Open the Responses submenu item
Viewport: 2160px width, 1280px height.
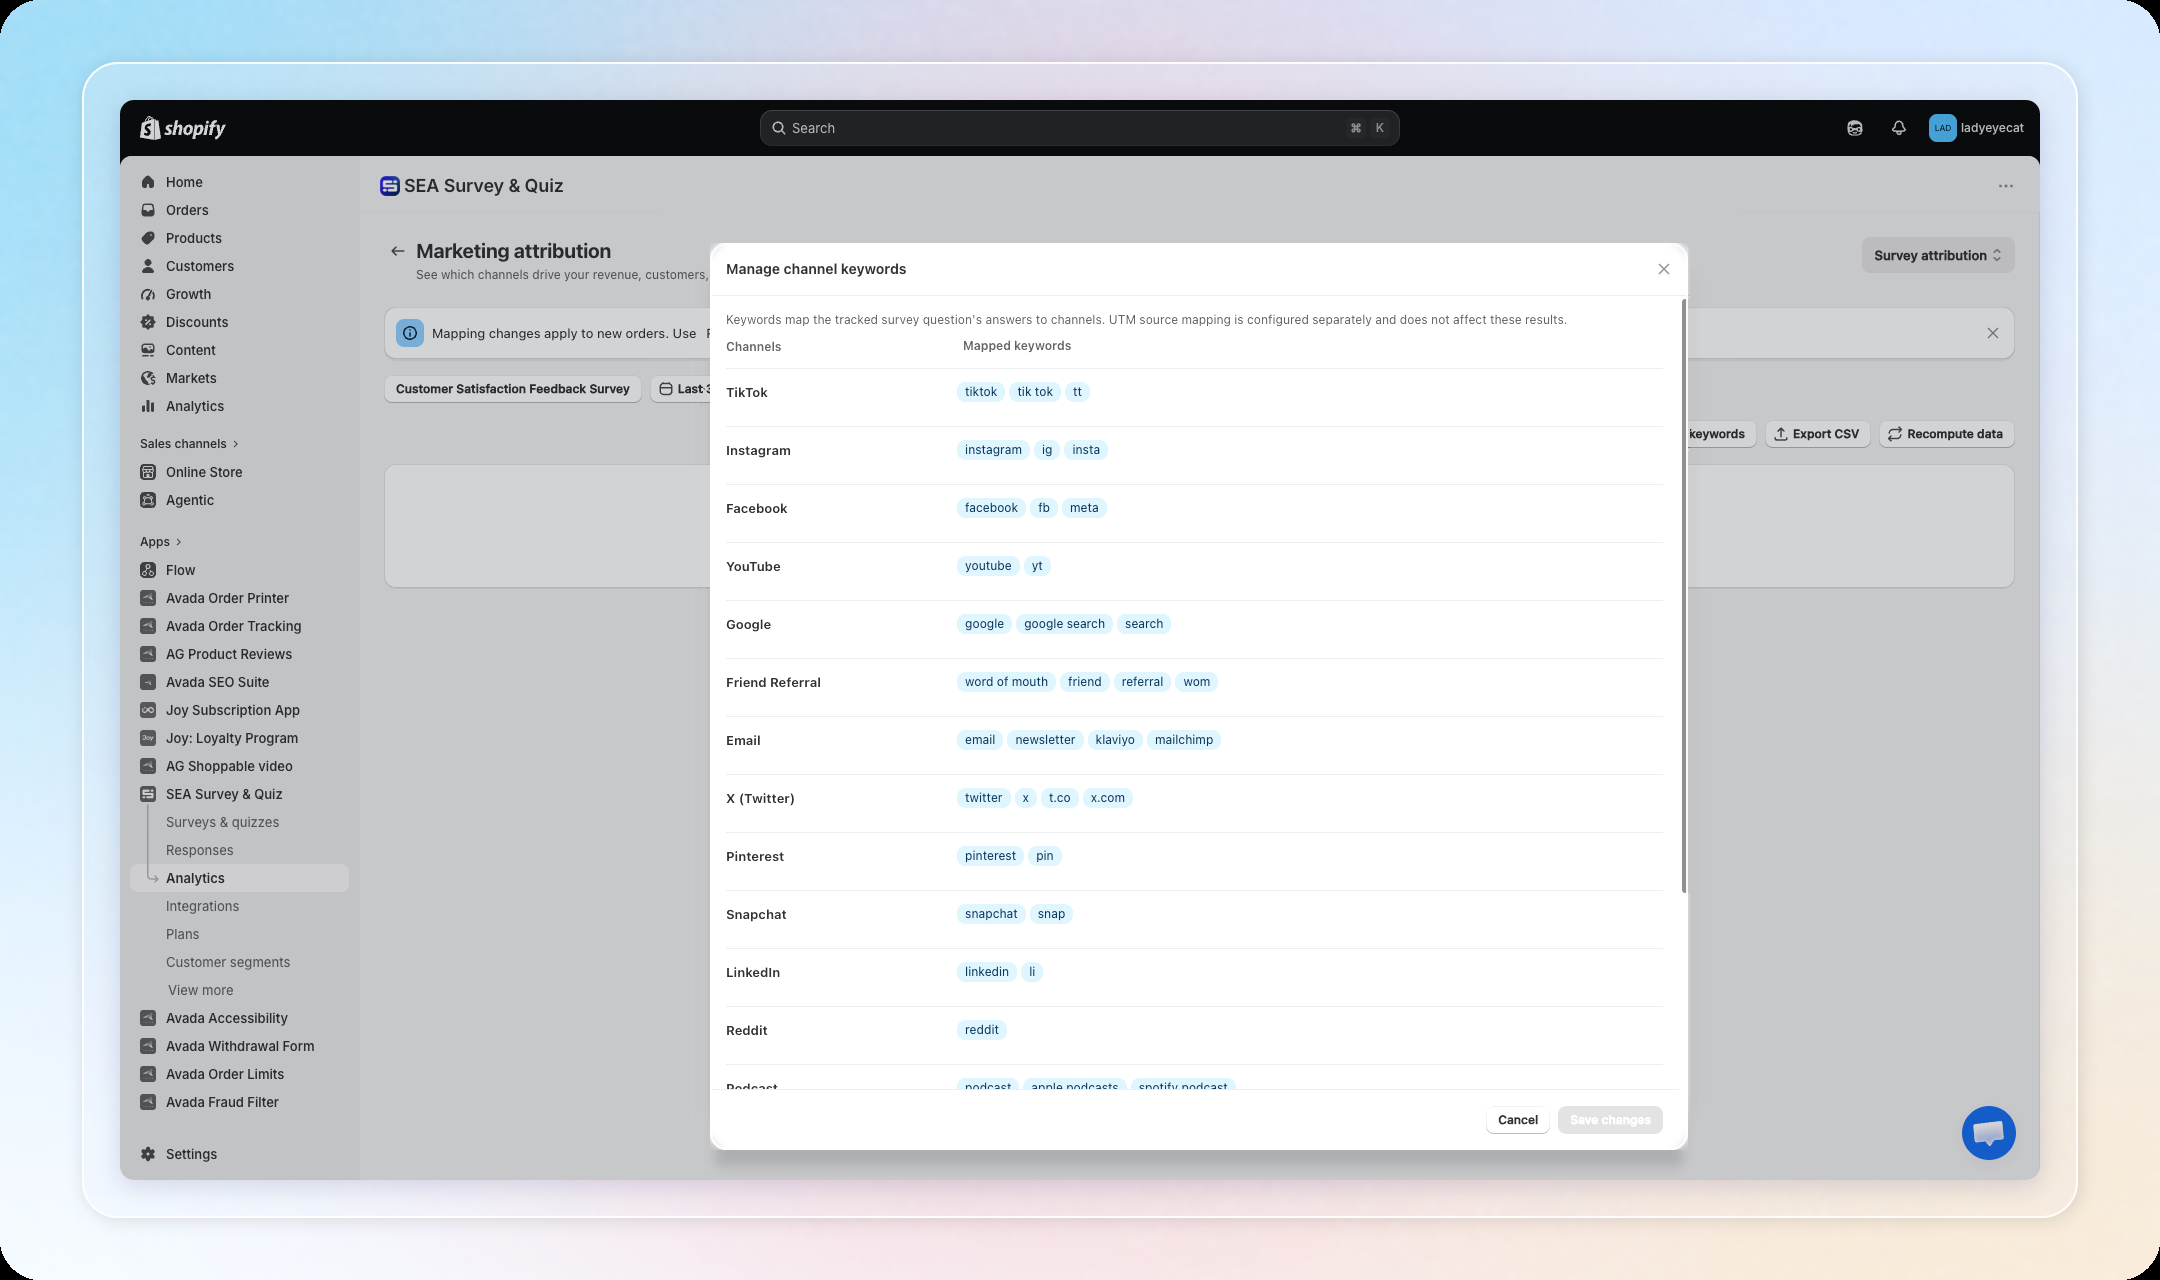pos(199,850)
